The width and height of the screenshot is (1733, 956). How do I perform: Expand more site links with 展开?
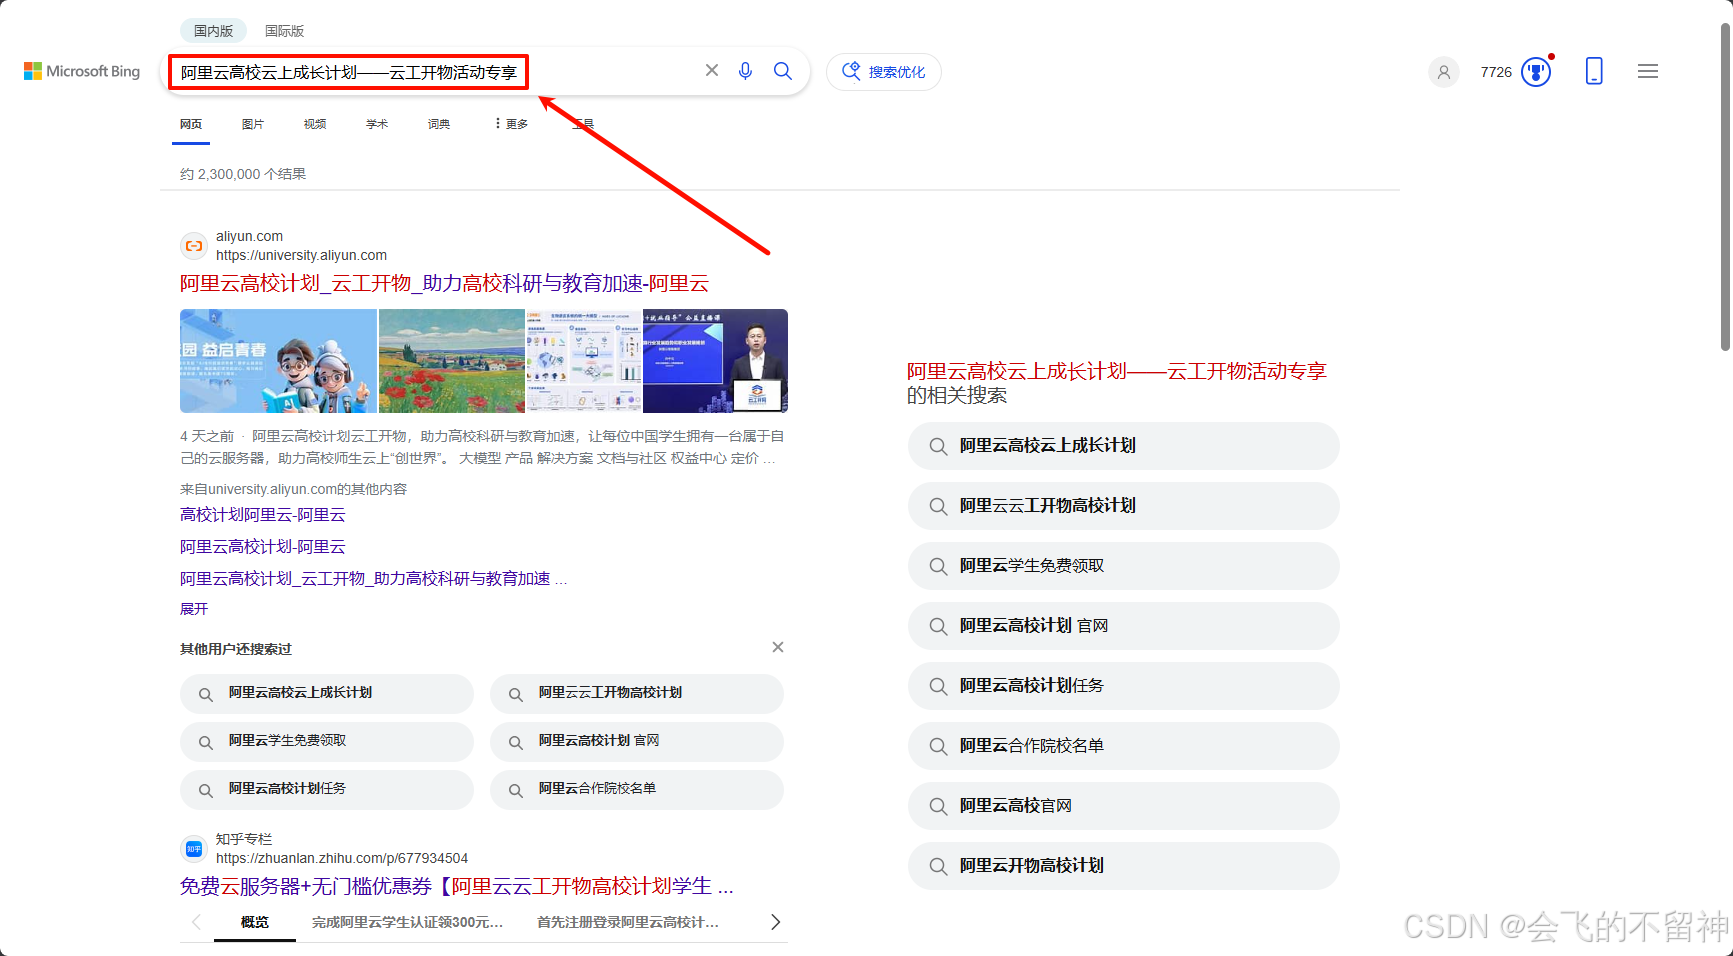194,609
